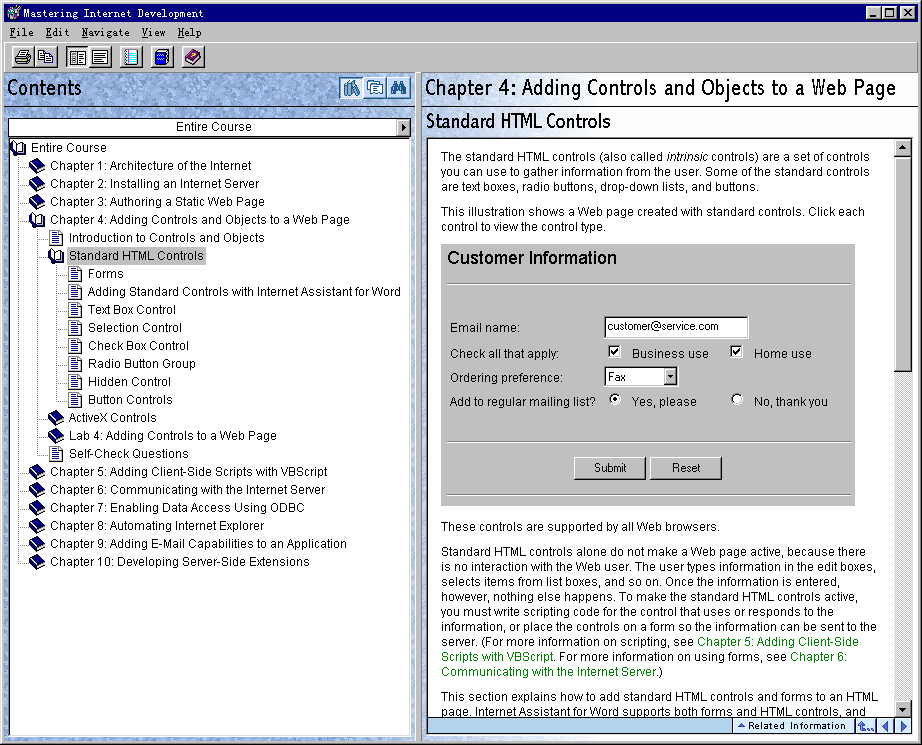Click the book icon beside Chapter 5
The height and width of the screenshot is (745, 922).
37,472
